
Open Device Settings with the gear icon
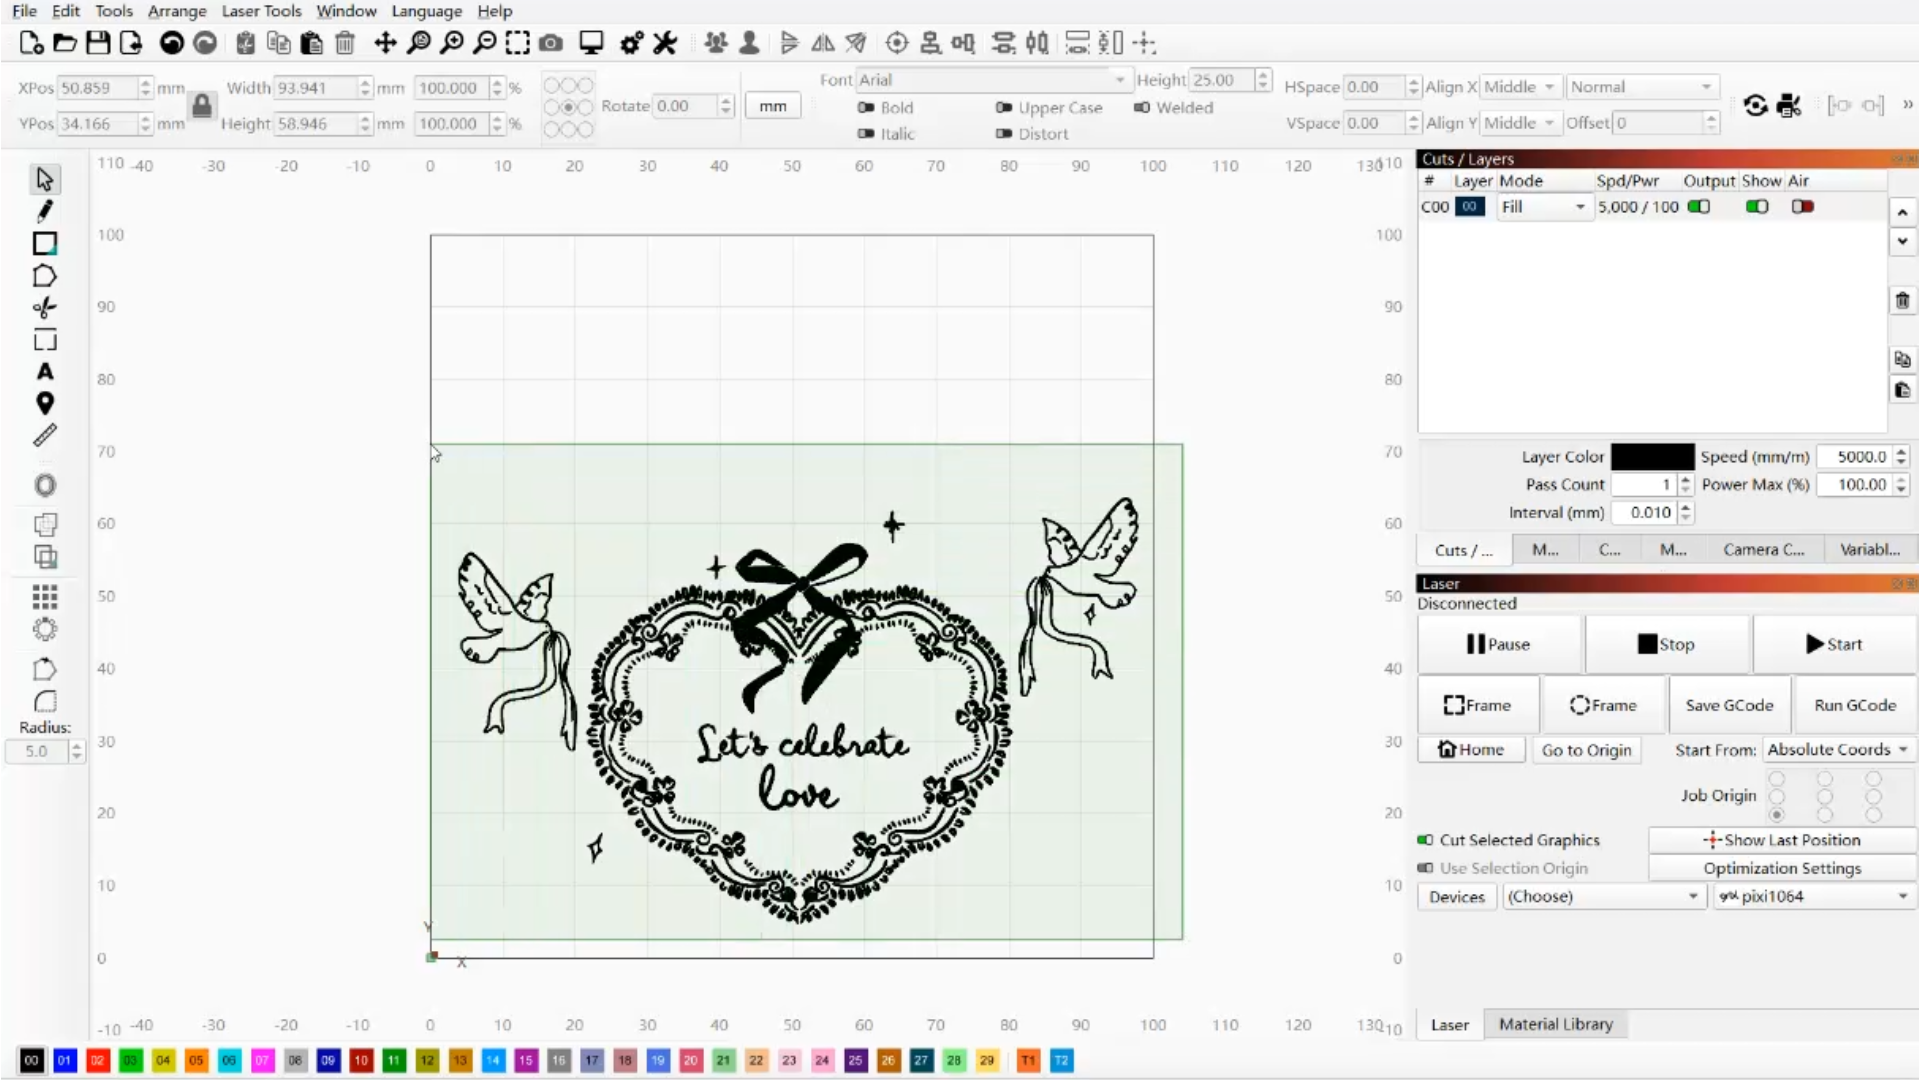coord(631,43)
